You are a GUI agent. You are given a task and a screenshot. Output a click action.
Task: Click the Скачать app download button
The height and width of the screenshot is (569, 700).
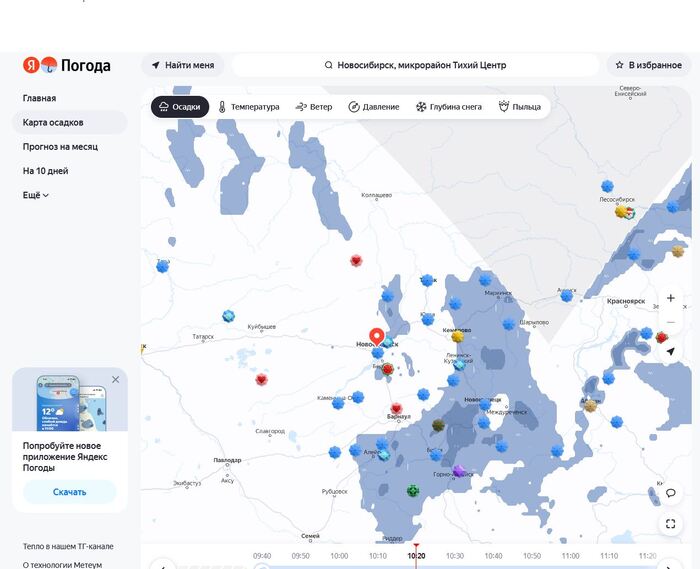point(70,492)
